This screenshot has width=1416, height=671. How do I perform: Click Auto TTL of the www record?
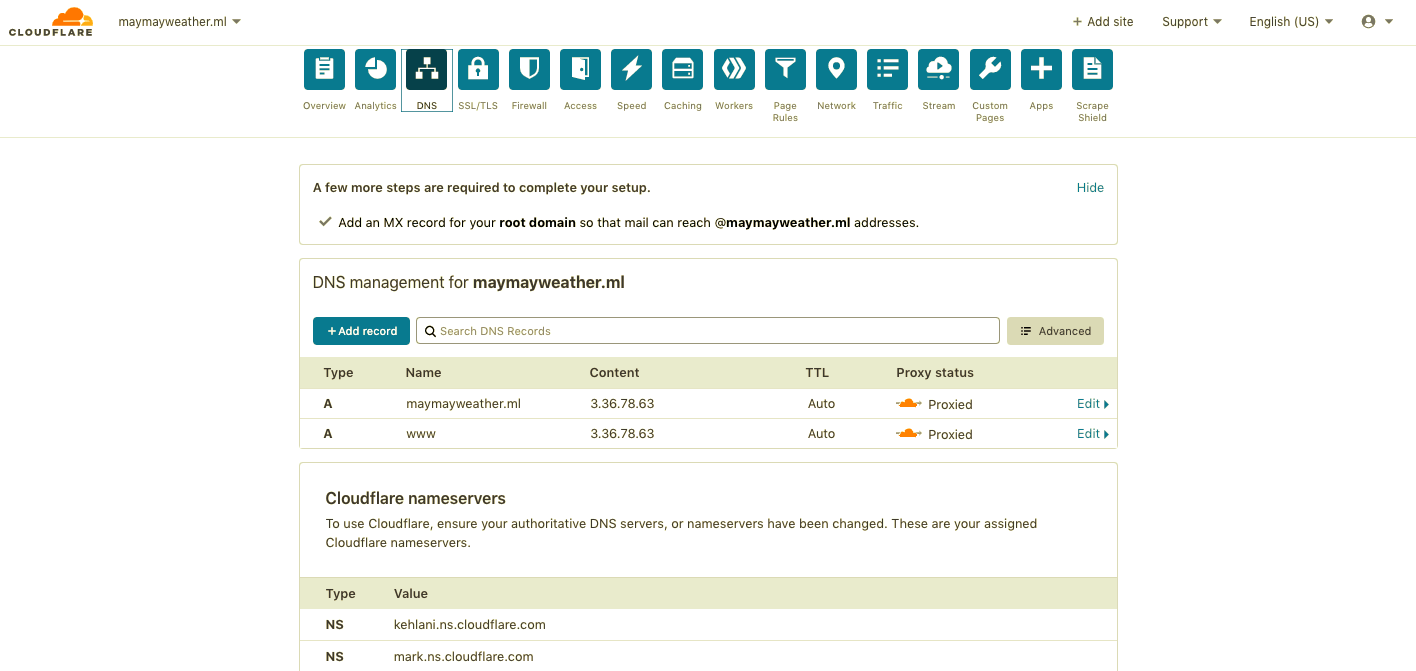point(821,434)
